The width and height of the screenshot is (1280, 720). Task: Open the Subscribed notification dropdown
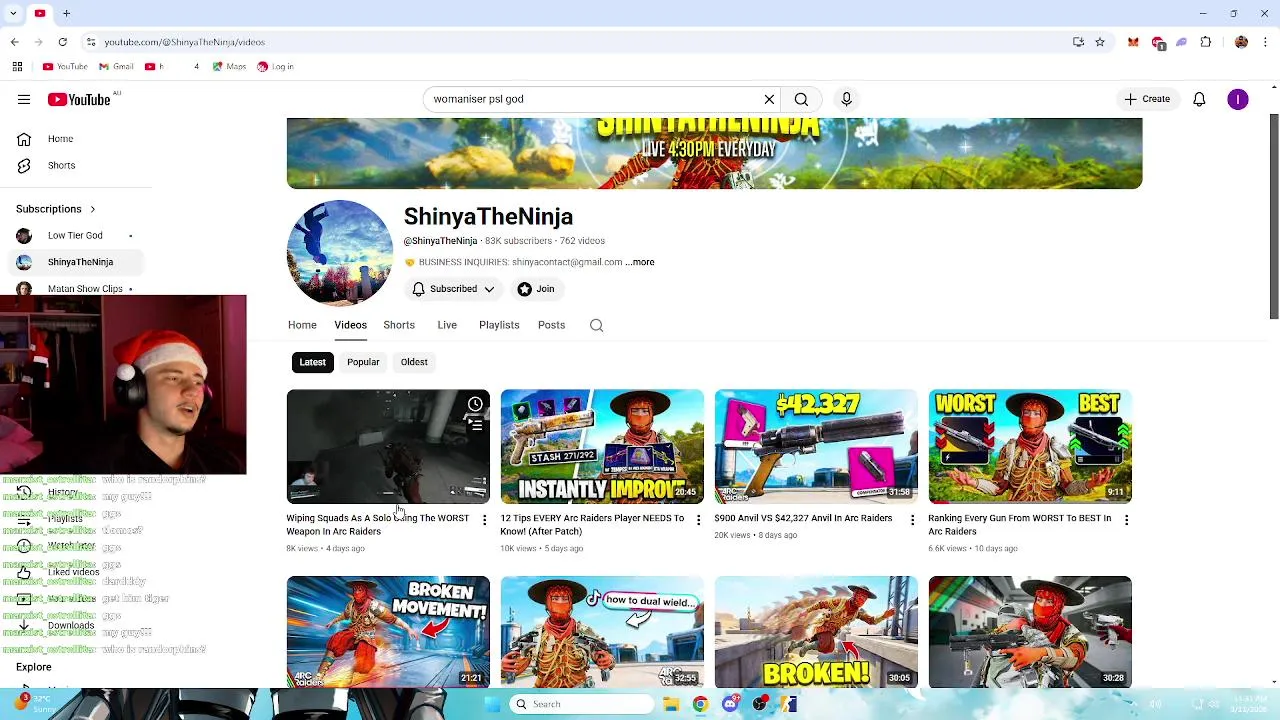pos(454,289)
